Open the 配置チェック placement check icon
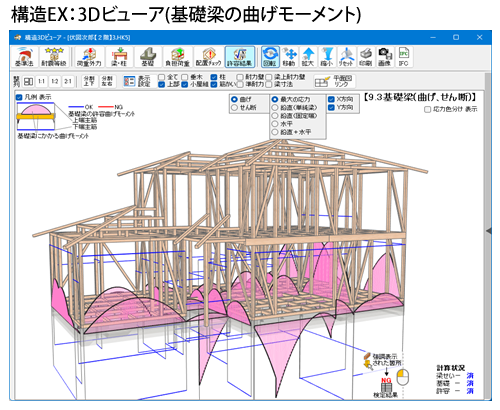 click(208, 57)
